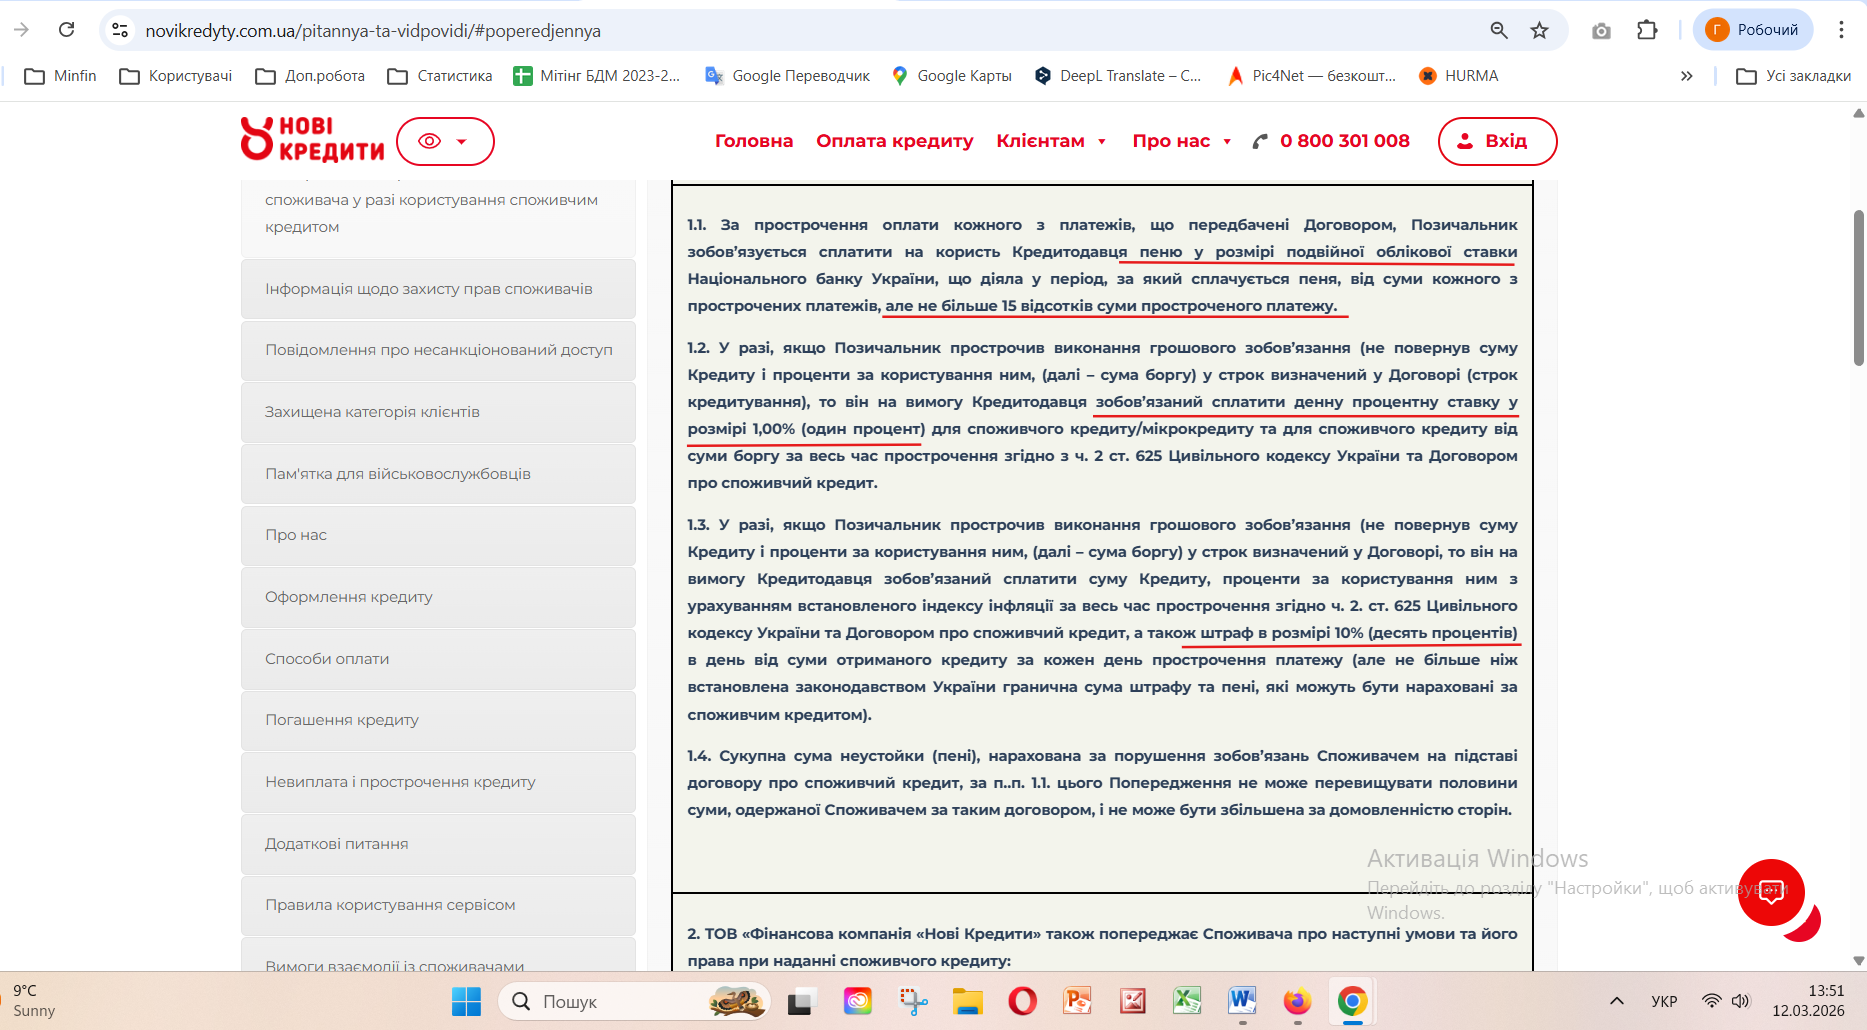The image size is (1867, 1030).
Task: Open the zoom magnifier icon in address bar
Action: tap(1498, 30)
